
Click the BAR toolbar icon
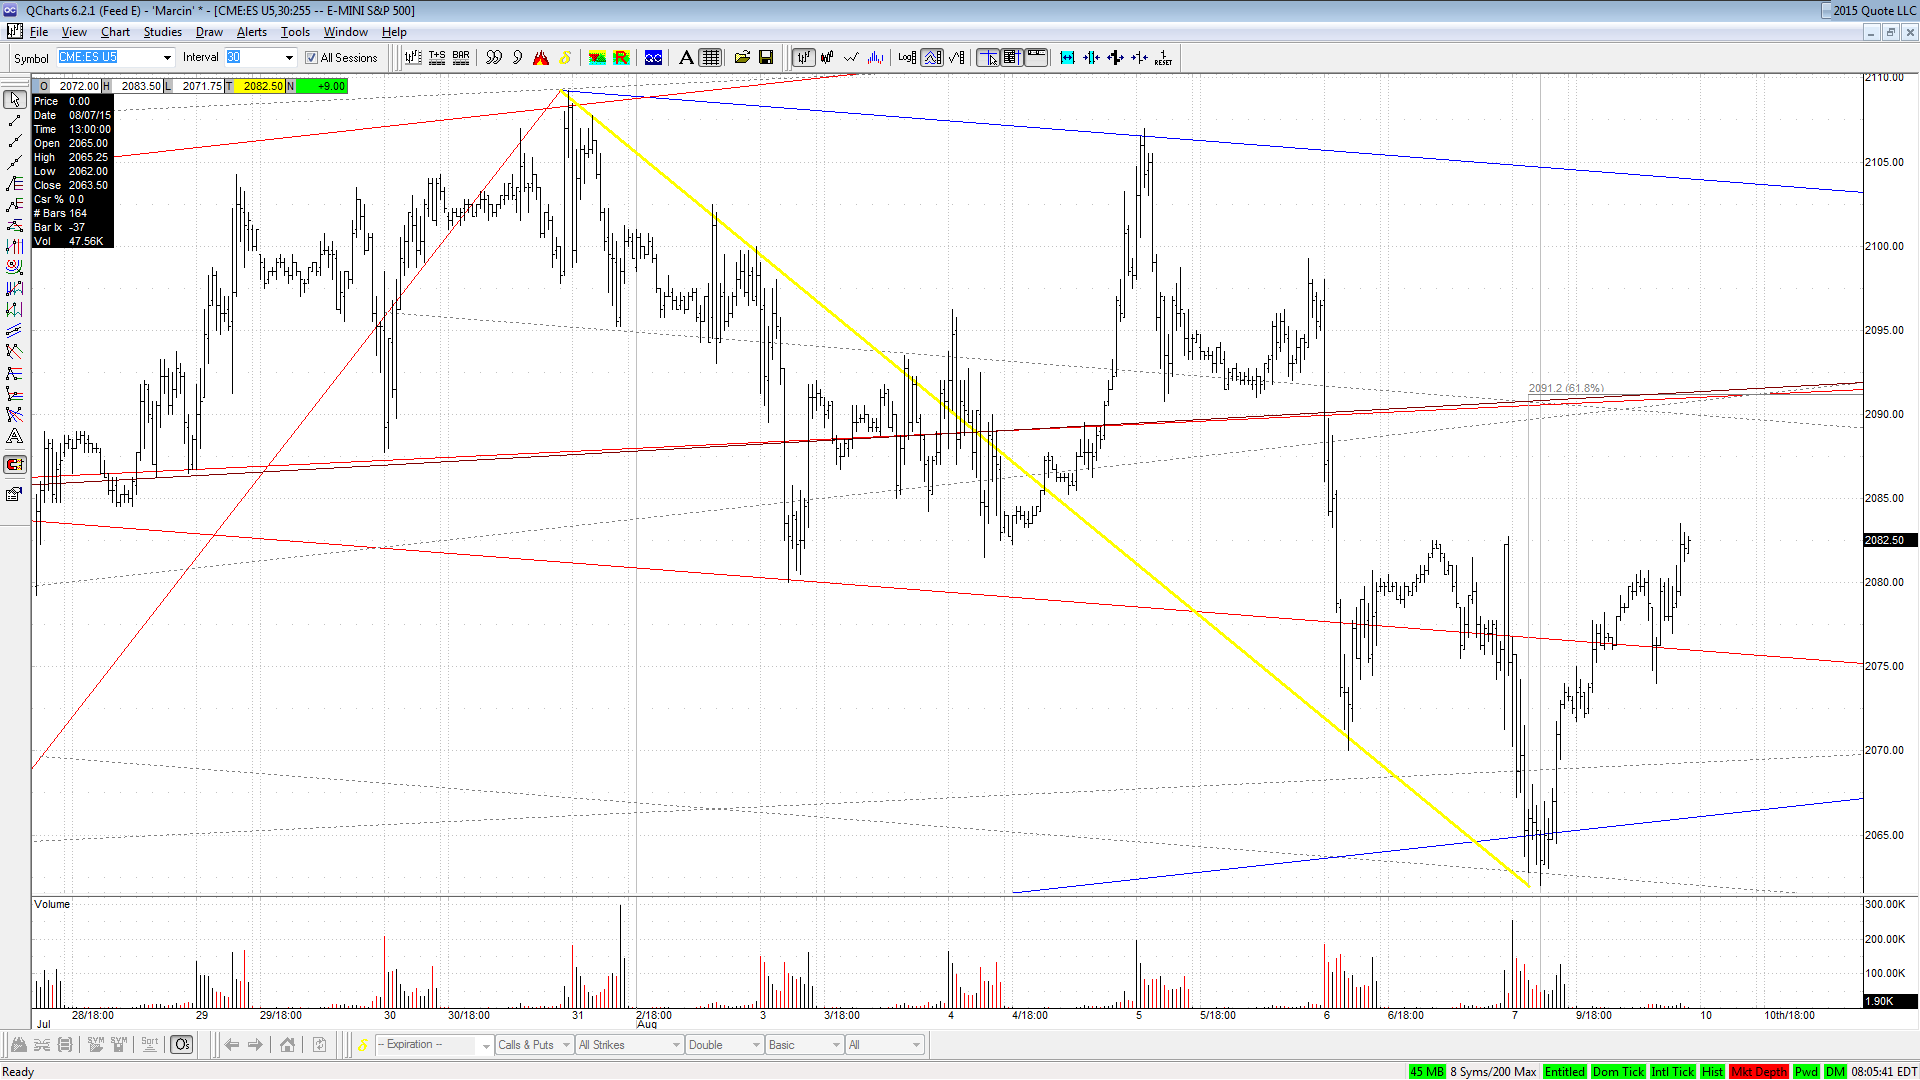[x=461, y=58]
